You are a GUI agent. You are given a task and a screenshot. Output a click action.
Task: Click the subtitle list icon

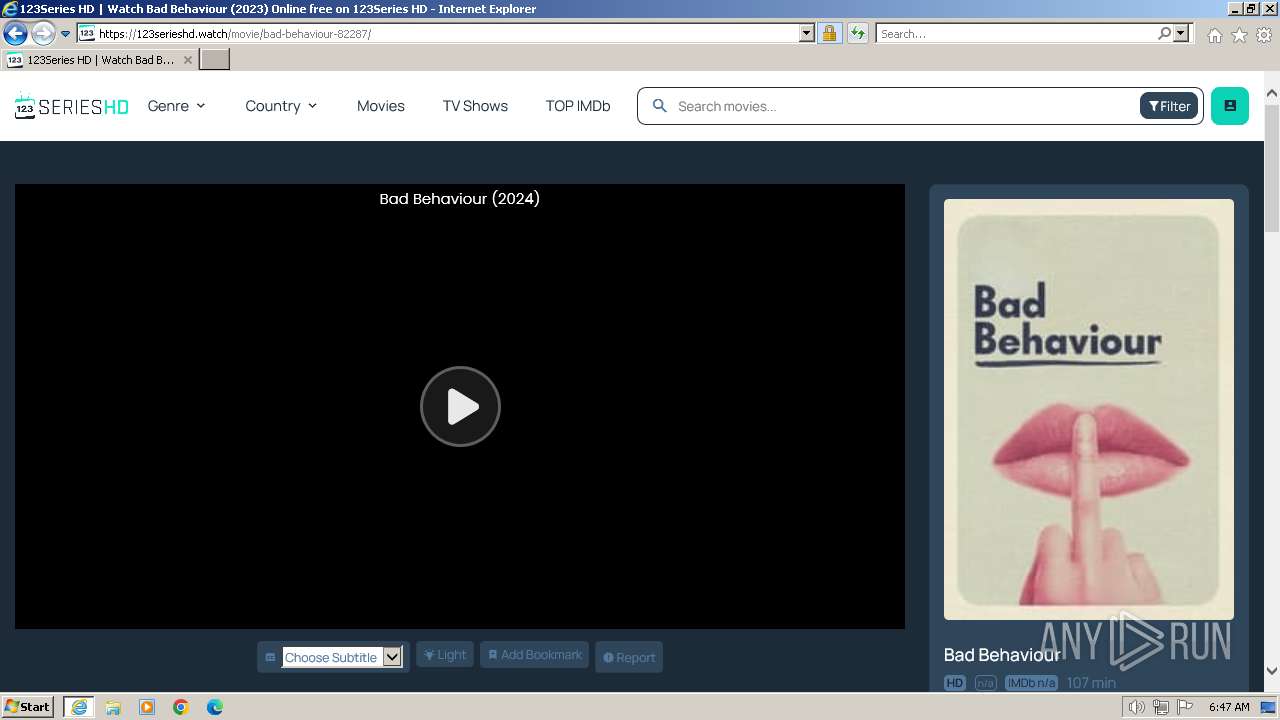270,657
